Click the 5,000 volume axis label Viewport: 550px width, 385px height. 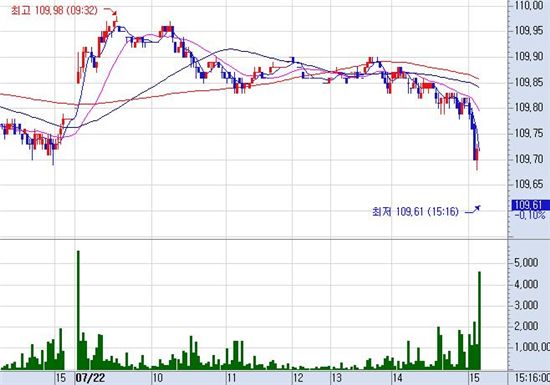click(x=526, y=262)
